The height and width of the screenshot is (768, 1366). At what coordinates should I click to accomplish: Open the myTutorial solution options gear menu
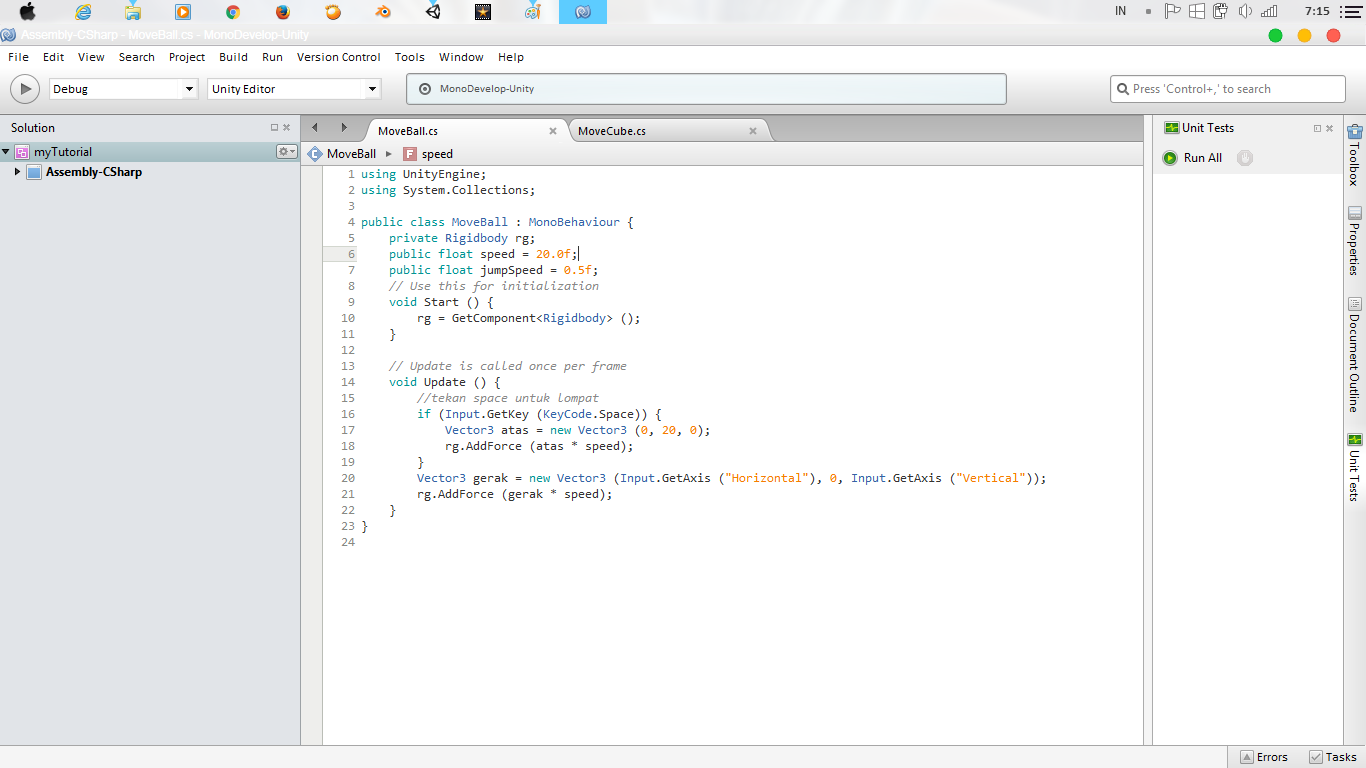point(285,151)
